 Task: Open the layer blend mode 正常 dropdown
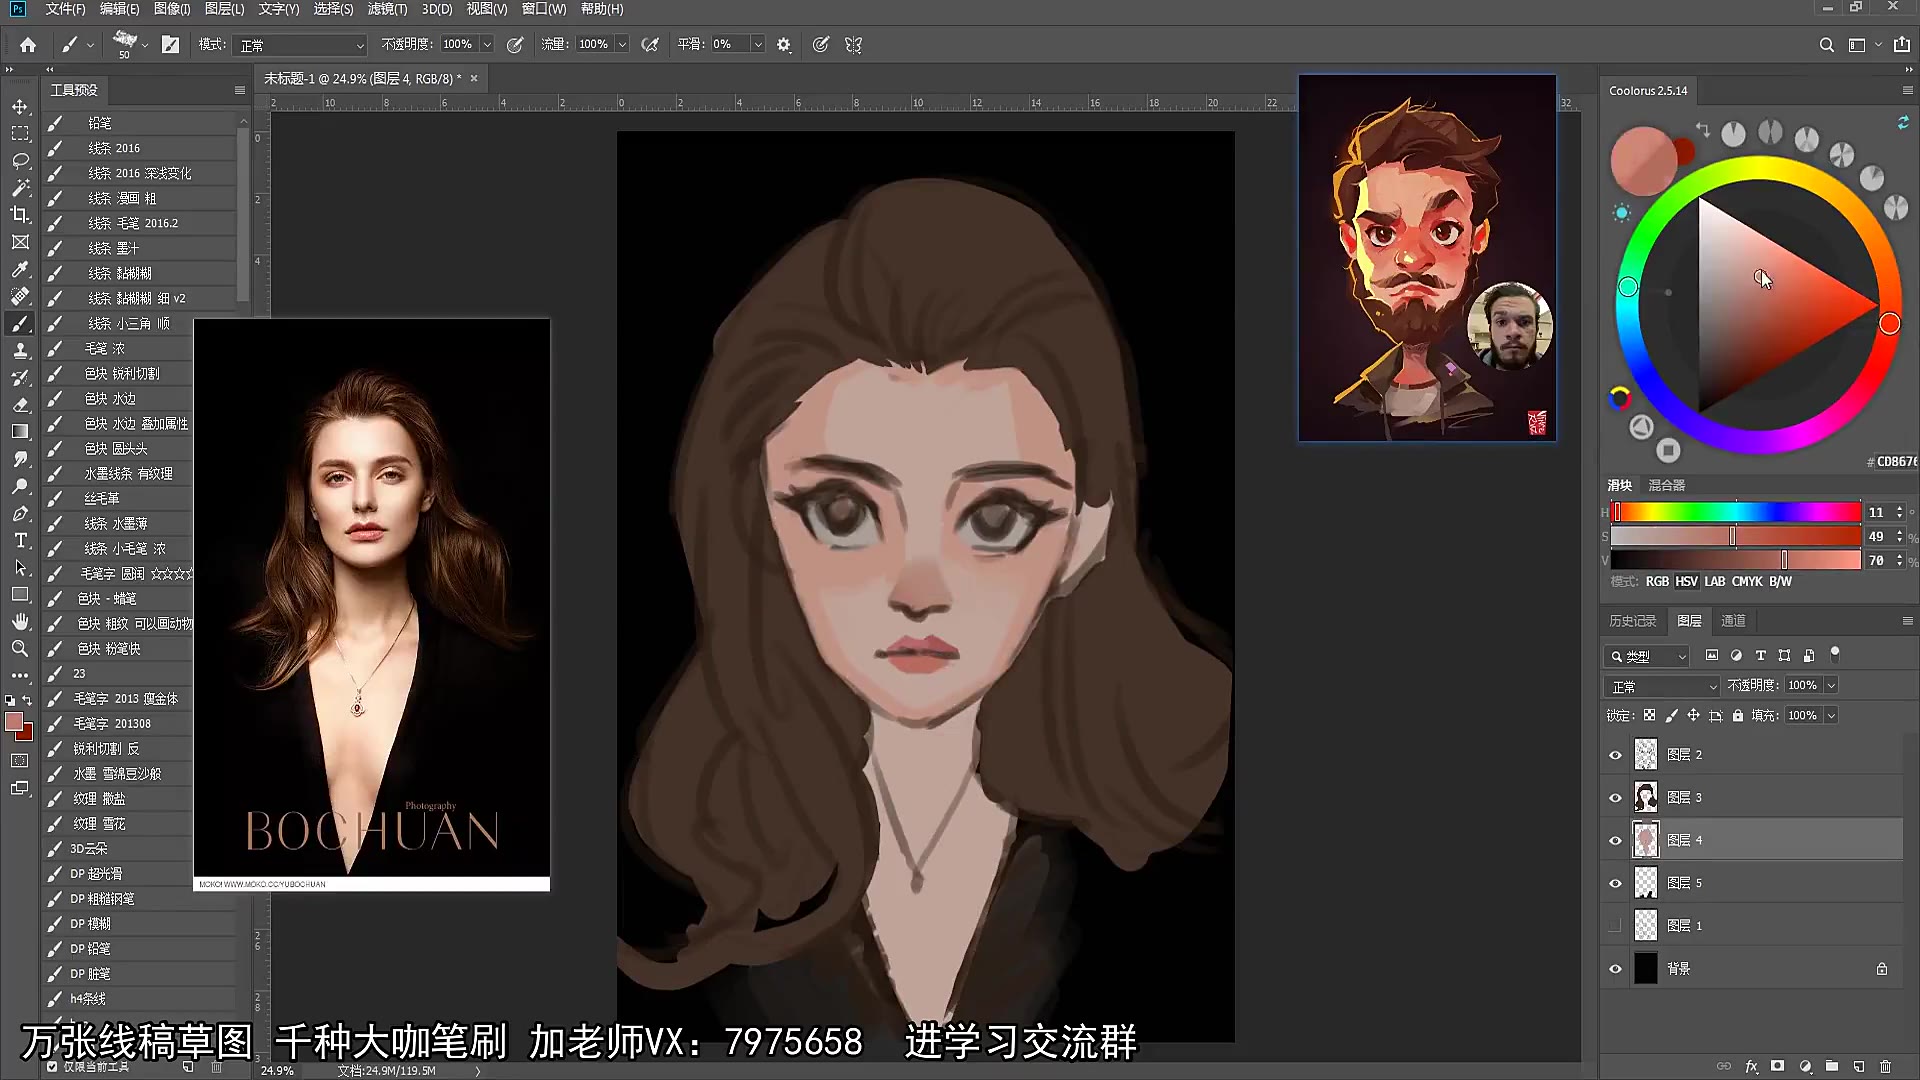click(1662, 687)
